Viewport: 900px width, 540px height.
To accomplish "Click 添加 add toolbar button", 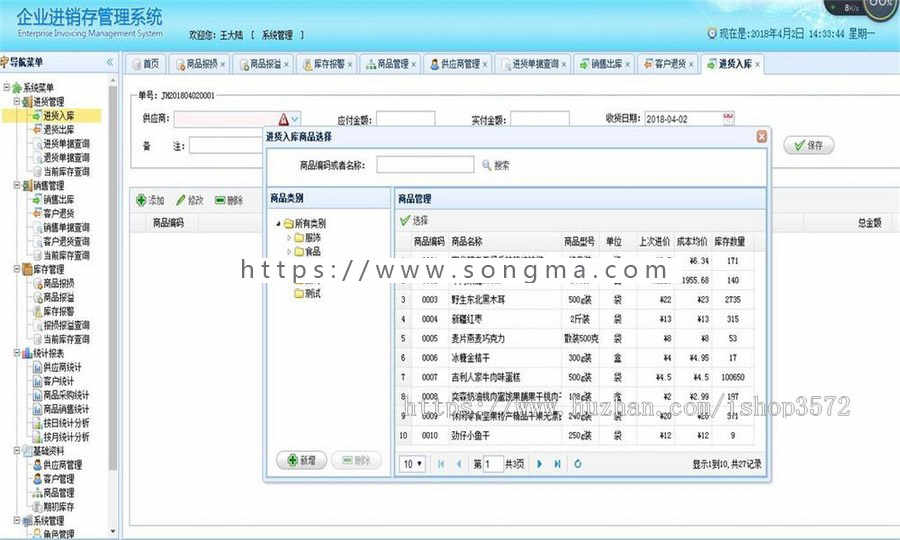I will (150, 200).
